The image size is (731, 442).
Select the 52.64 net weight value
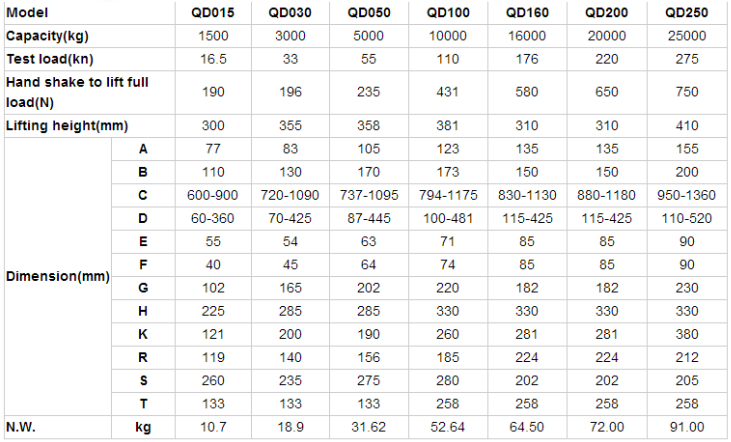(x=448, y=427)
